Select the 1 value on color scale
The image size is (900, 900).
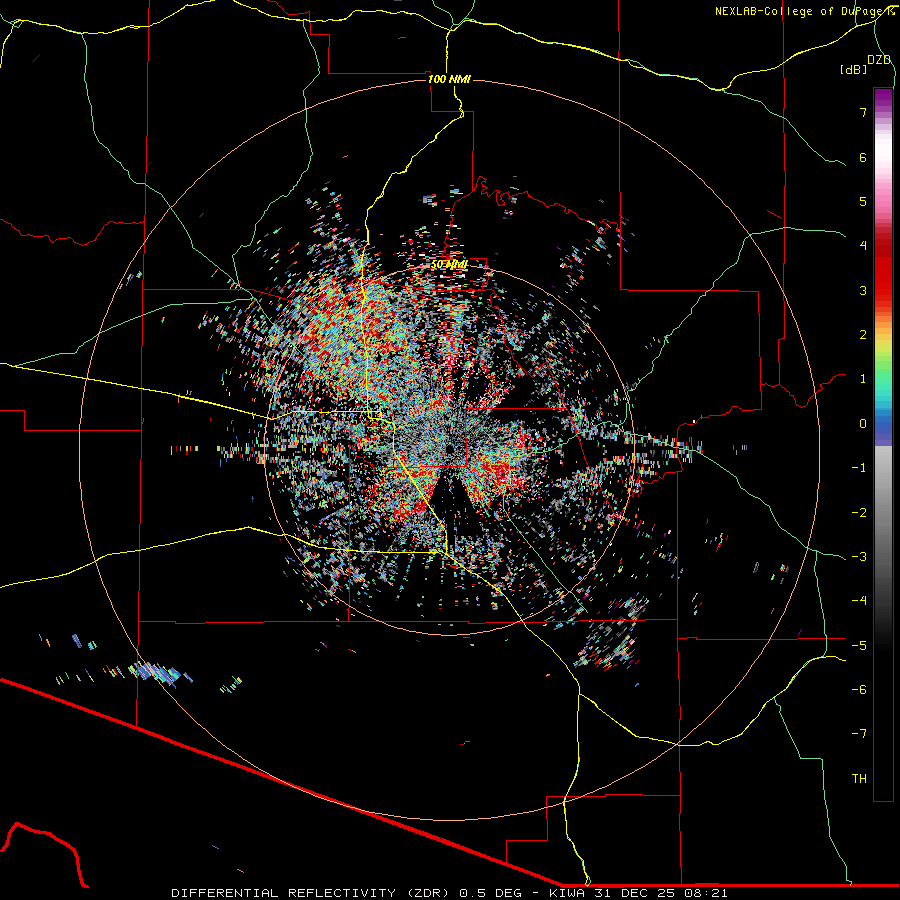coord(863,379)
